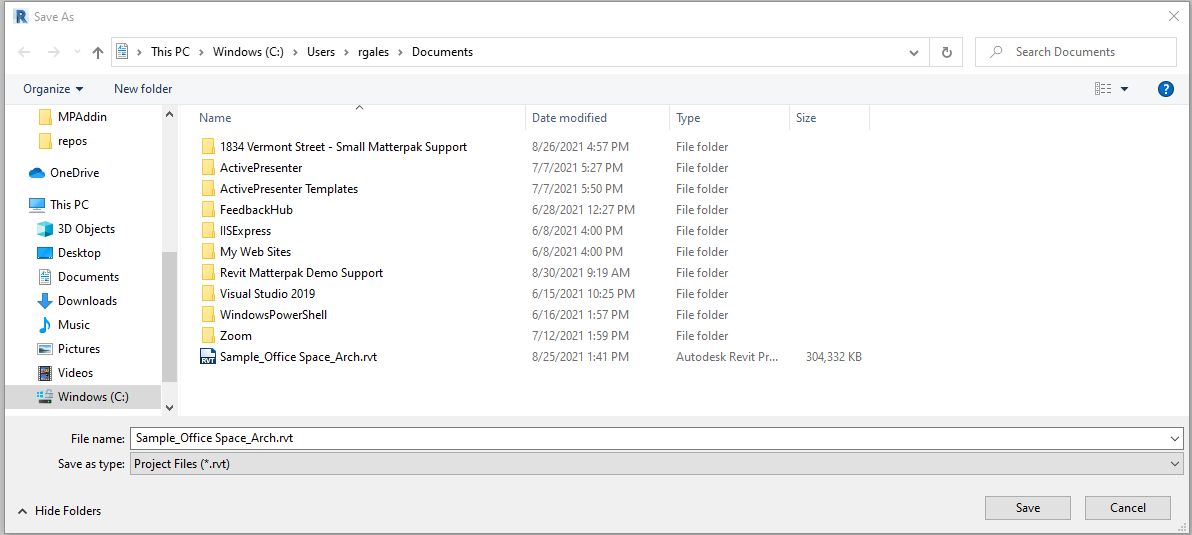Open the recent locations dropdown arrow
The image size is (1192, 535).
click(x=77, y=52)
